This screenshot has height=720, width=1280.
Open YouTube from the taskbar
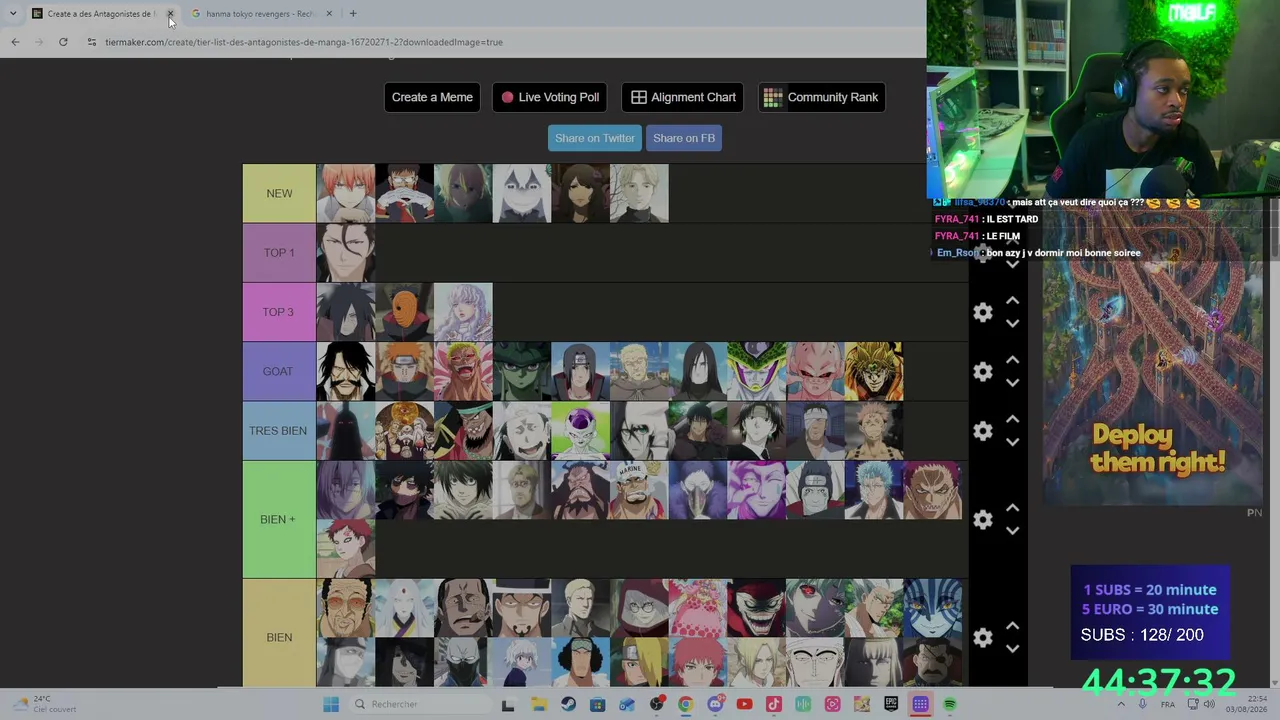point(744,704)
